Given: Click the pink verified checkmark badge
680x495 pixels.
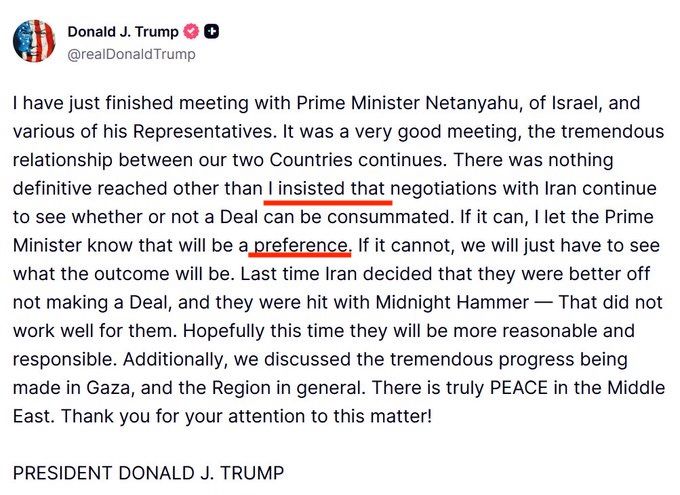Looking at the screenshot, I should click(x=189, y=32).
